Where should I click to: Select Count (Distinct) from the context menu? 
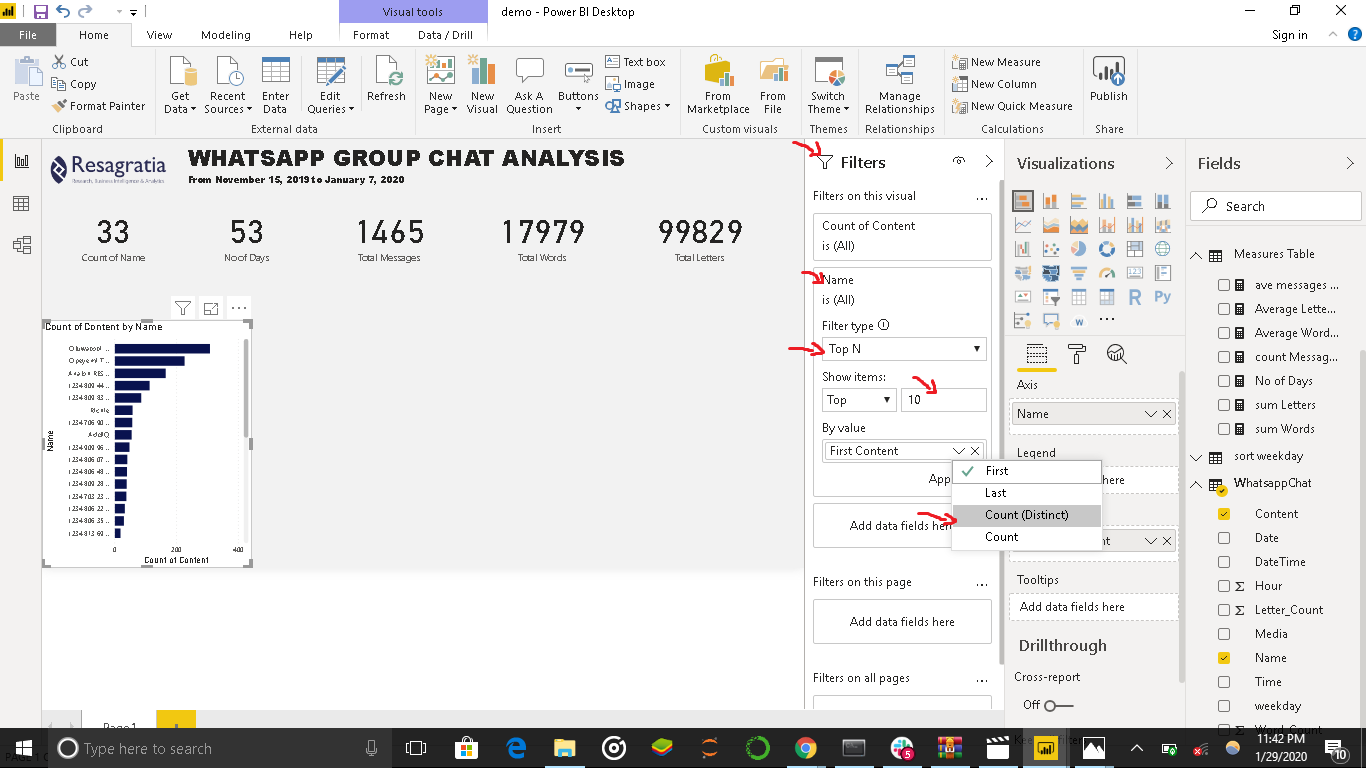click(1026, 514)
